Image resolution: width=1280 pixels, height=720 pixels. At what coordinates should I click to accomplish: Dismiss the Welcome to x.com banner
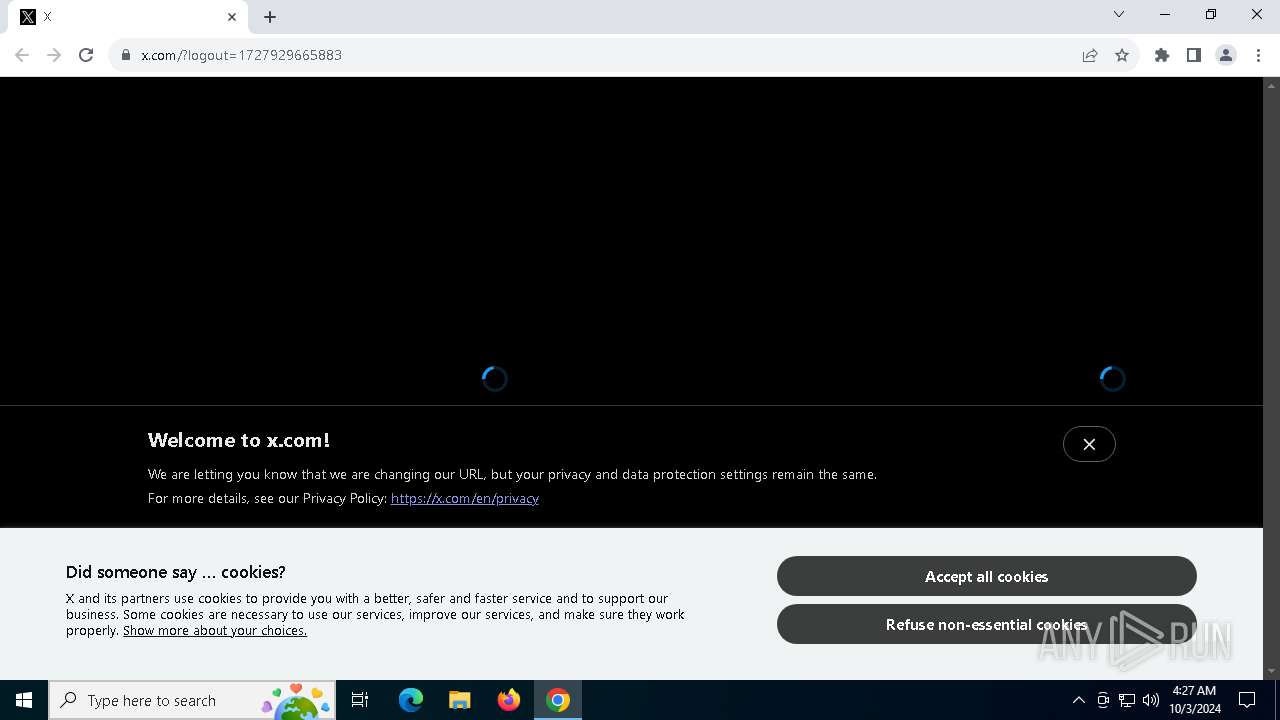[1089, 444]
